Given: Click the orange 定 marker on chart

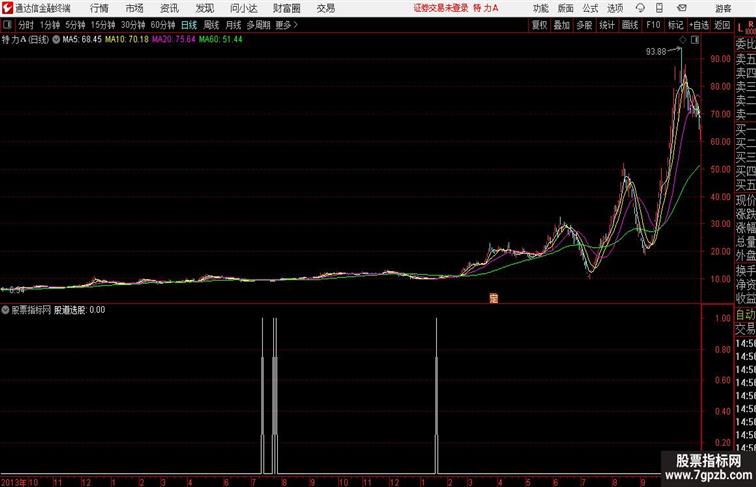Looking at the screenshot, I should point(493,298).
